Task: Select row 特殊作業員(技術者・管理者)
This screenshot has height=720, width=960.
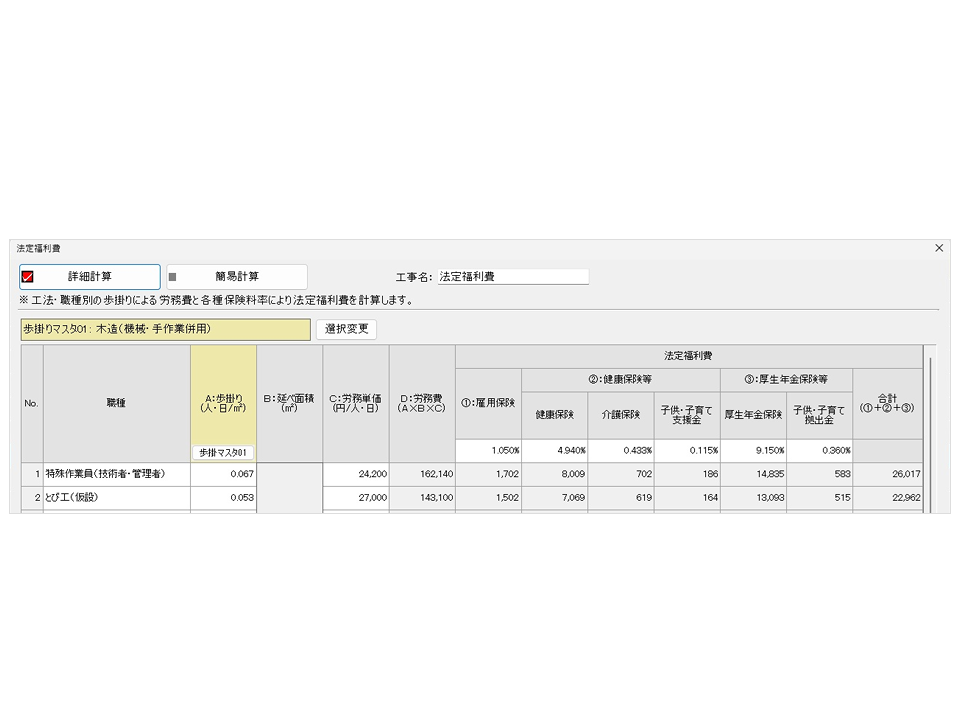Action: click(117, 474)
